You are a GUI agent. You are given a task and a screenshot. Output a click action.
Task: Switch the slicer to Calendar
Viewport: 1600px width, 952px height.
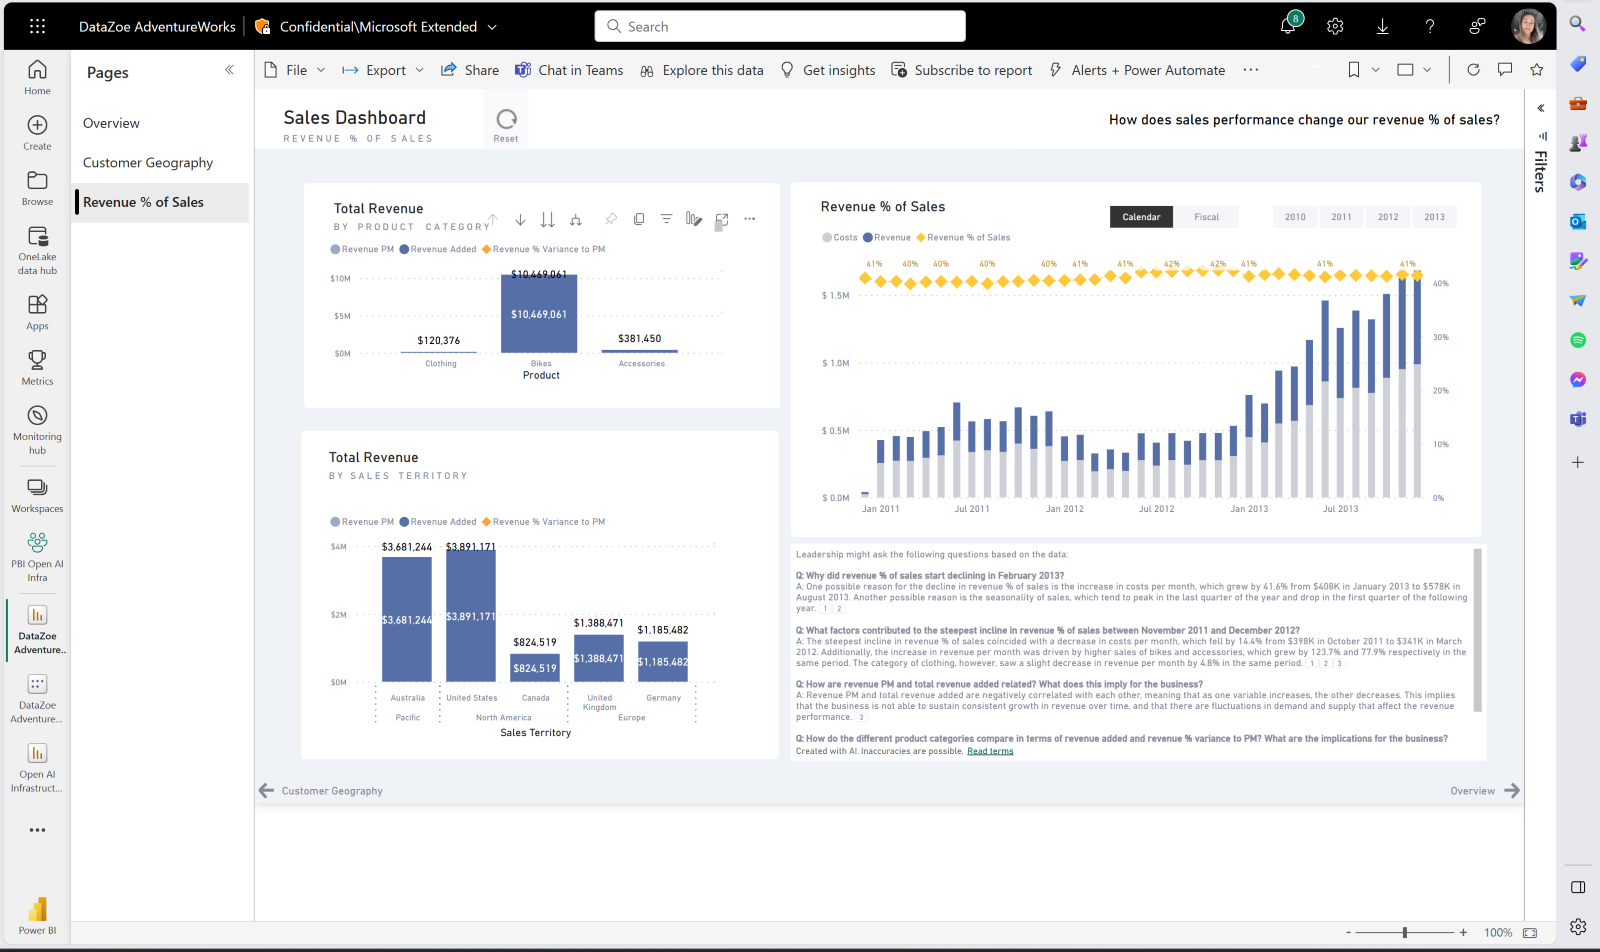point(1141,217)
